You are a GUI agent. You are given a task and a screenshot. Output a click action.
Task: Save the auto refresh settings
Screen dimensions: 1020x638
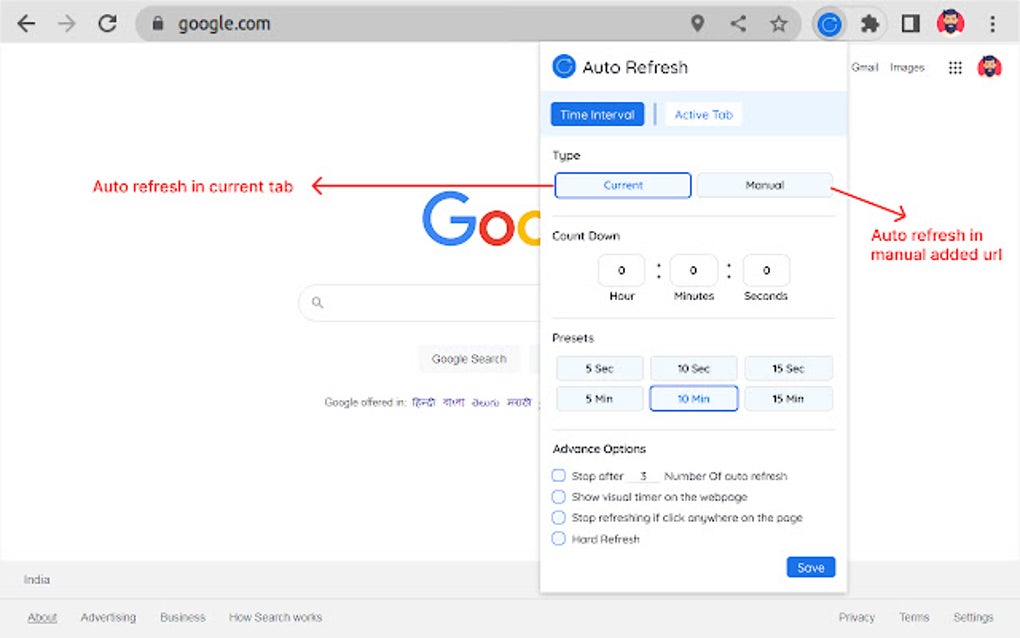(x=810, y=567)
